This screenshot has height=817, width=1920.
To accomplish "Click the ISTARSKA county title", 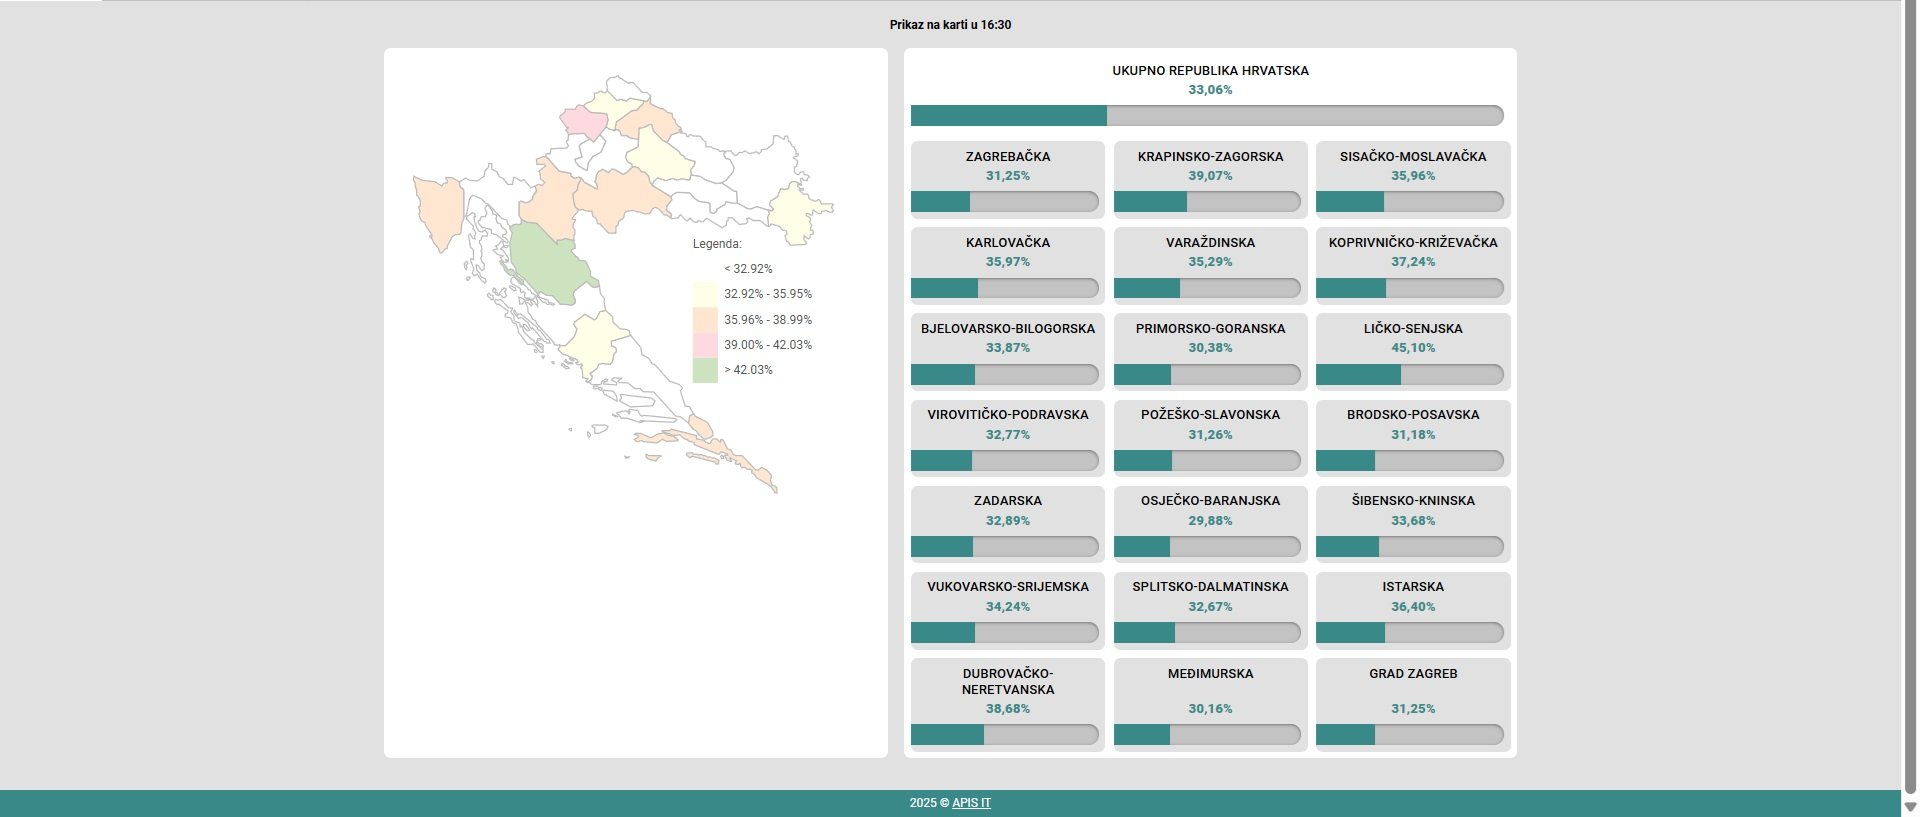I will click(1413, 587).
